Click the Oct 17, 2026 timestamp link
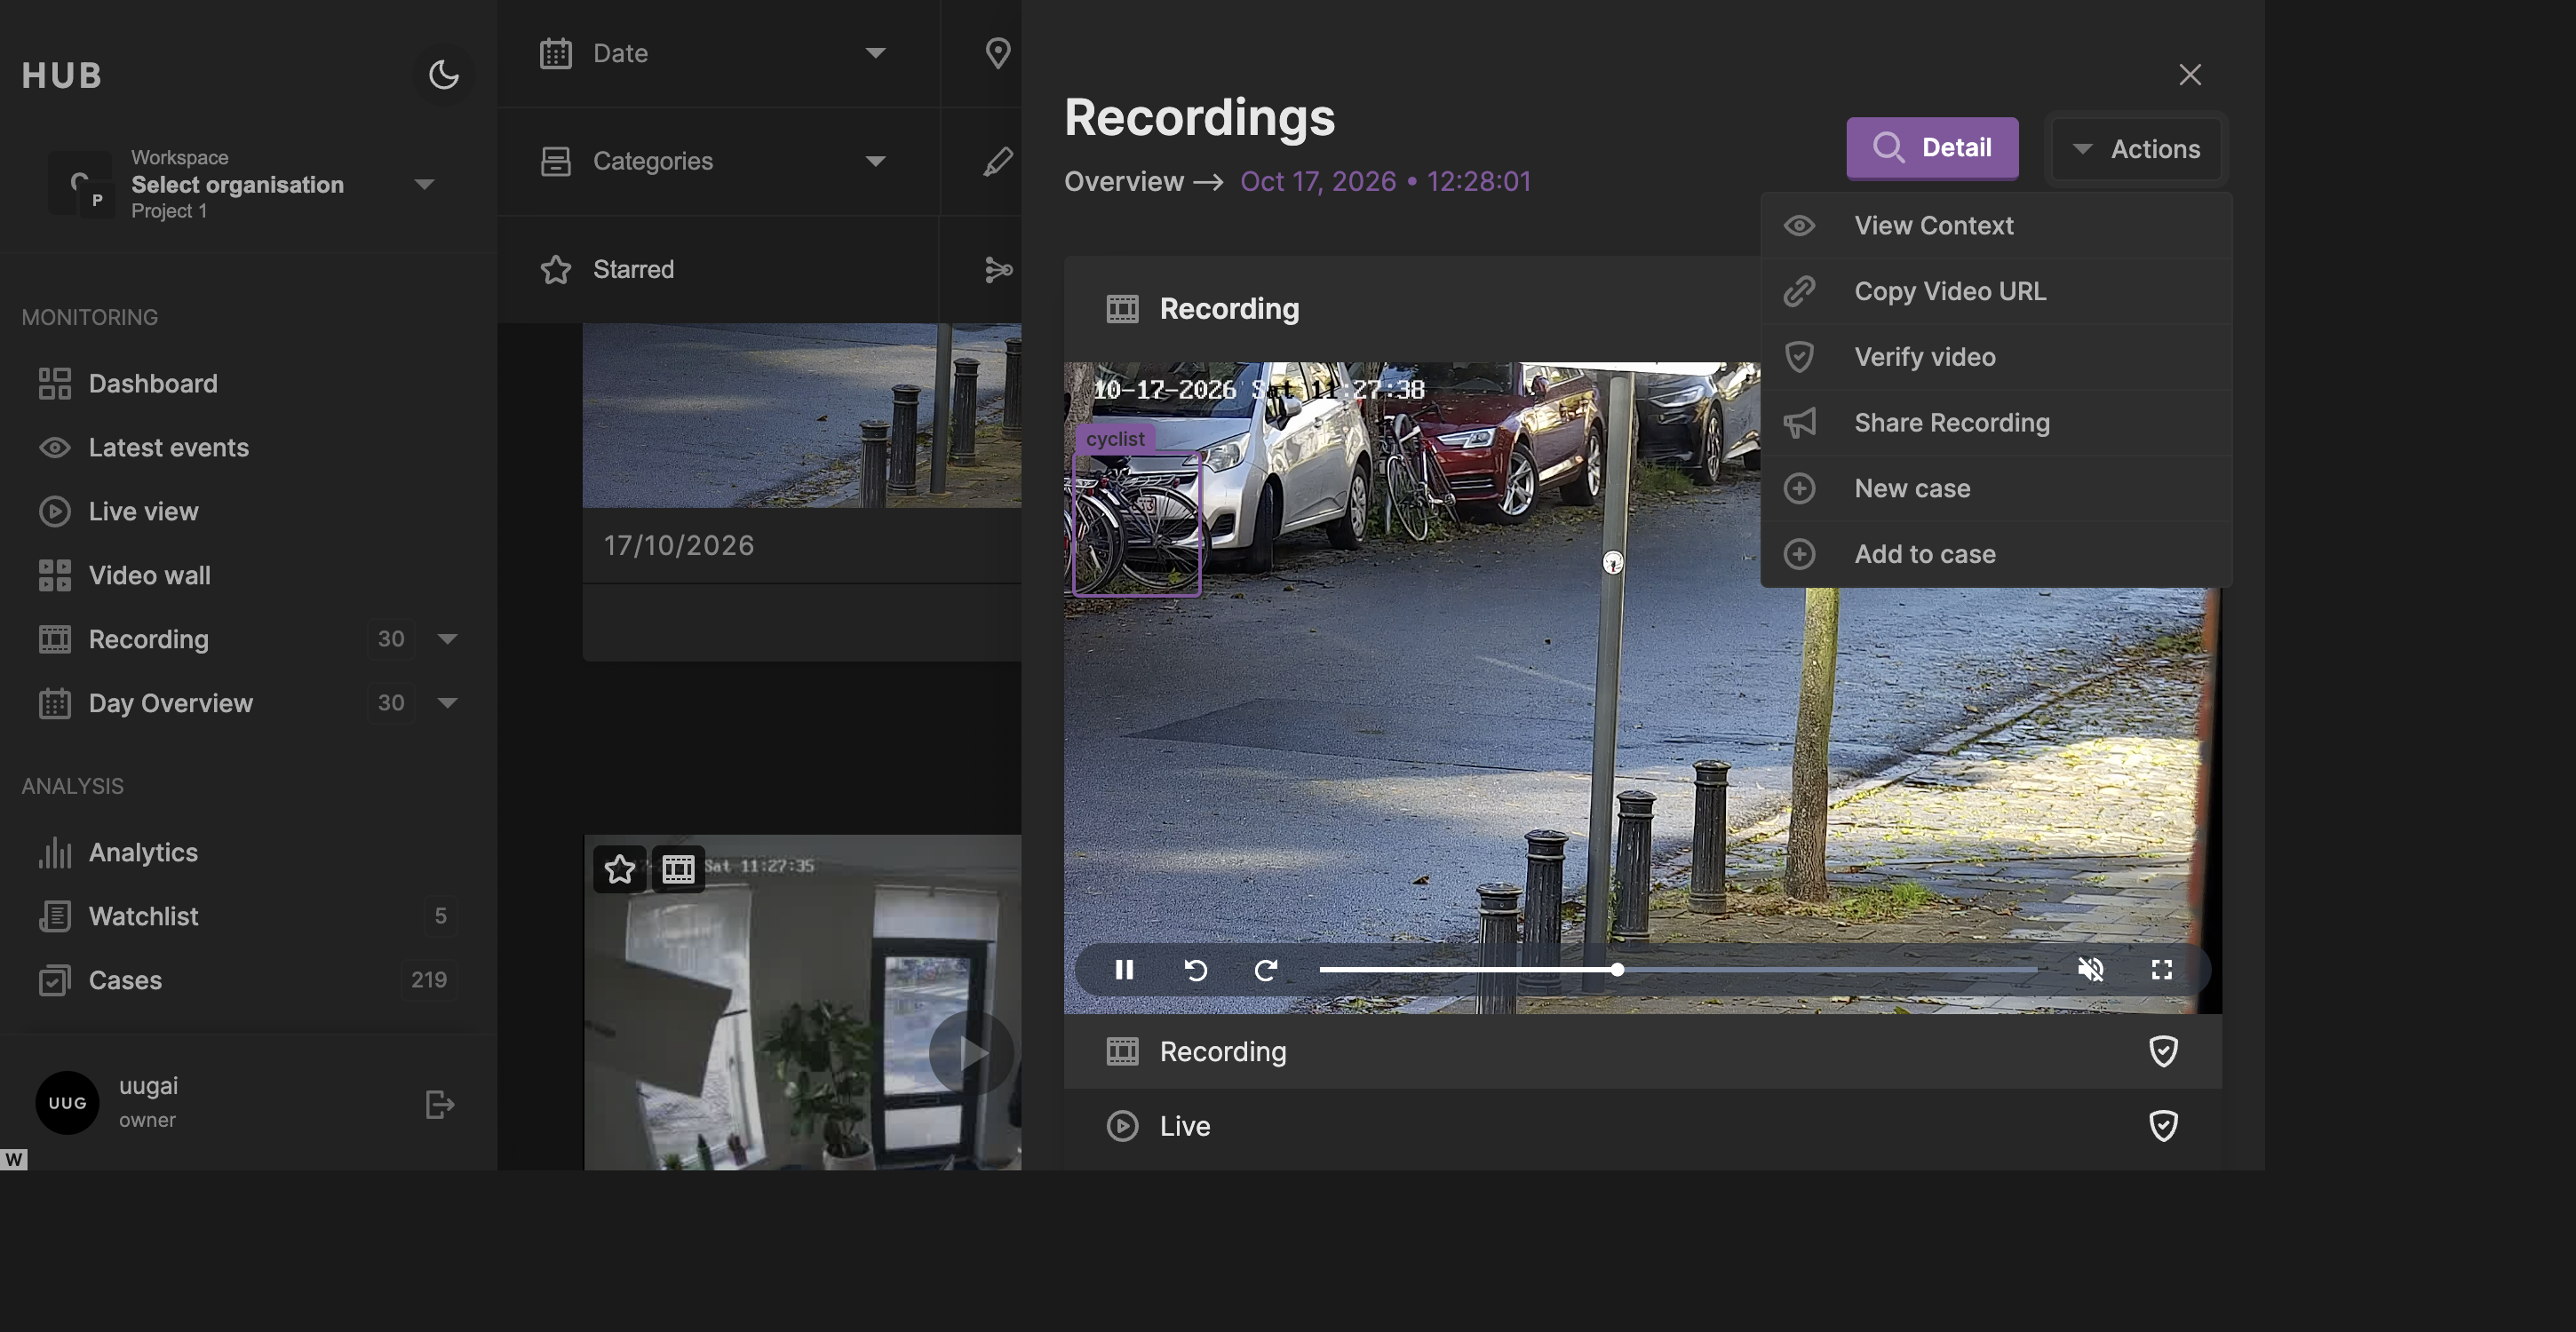 1385,181
